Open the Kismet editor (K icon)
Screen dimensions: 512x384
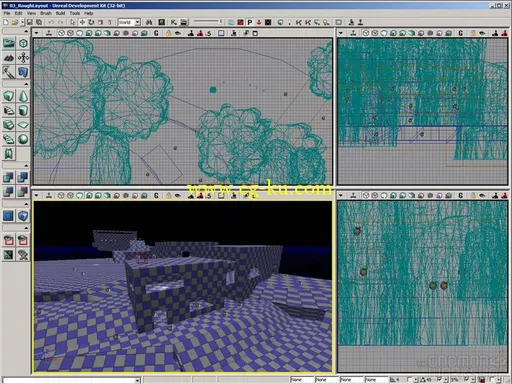click(173, 22)
